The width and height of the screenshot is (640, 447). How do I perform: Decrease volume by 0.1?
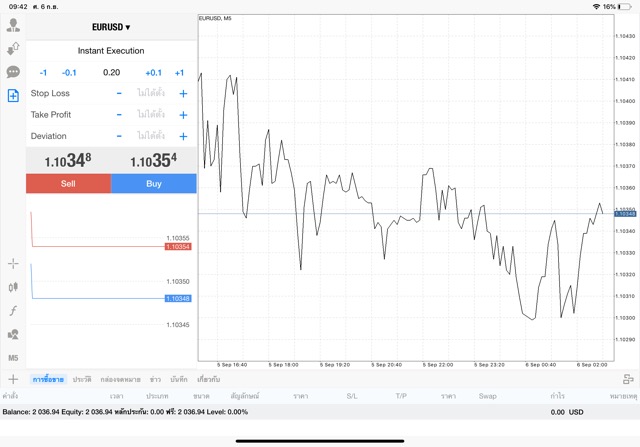pos(69,72)
